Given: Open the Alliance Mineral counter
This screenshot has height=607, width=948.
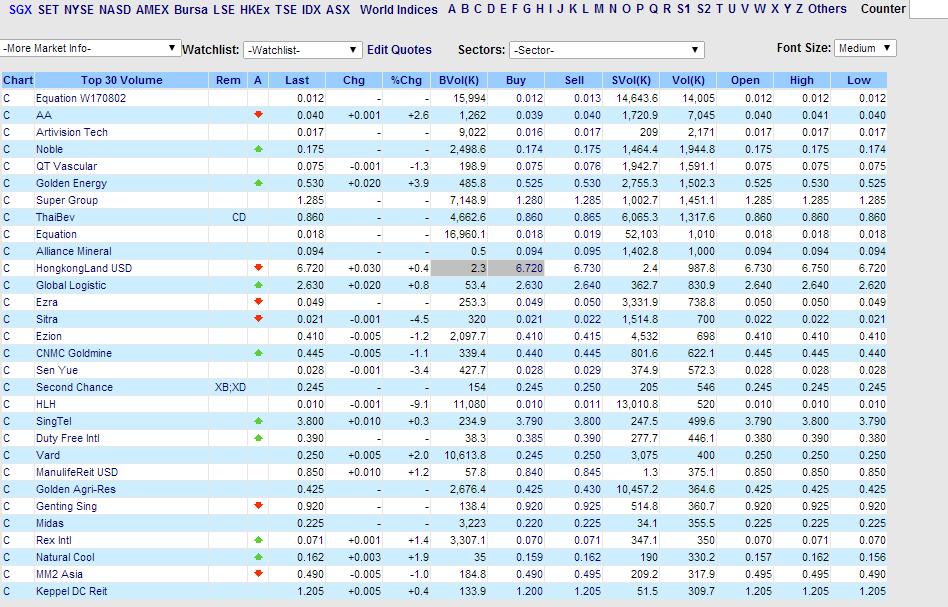Looking at the screenshot, I should (74, 251).
